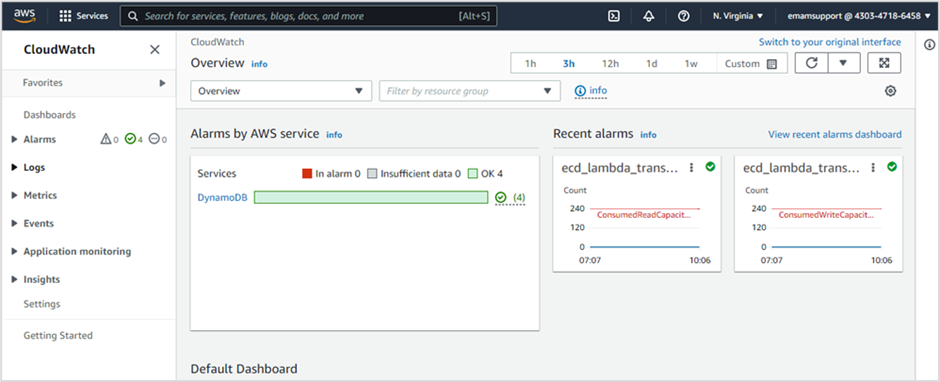Image resolution: width=940 pixels, height=382 pixels.
Task: Click the CloudWatch breadcrumb
Action: coord(218,42)
